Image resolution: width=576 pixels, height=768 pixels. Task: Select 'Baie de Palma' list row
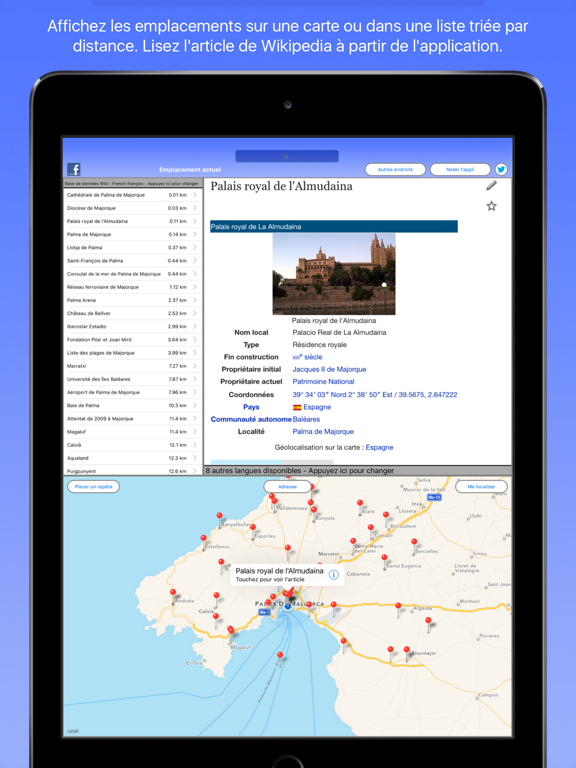(x=133, y=406)
